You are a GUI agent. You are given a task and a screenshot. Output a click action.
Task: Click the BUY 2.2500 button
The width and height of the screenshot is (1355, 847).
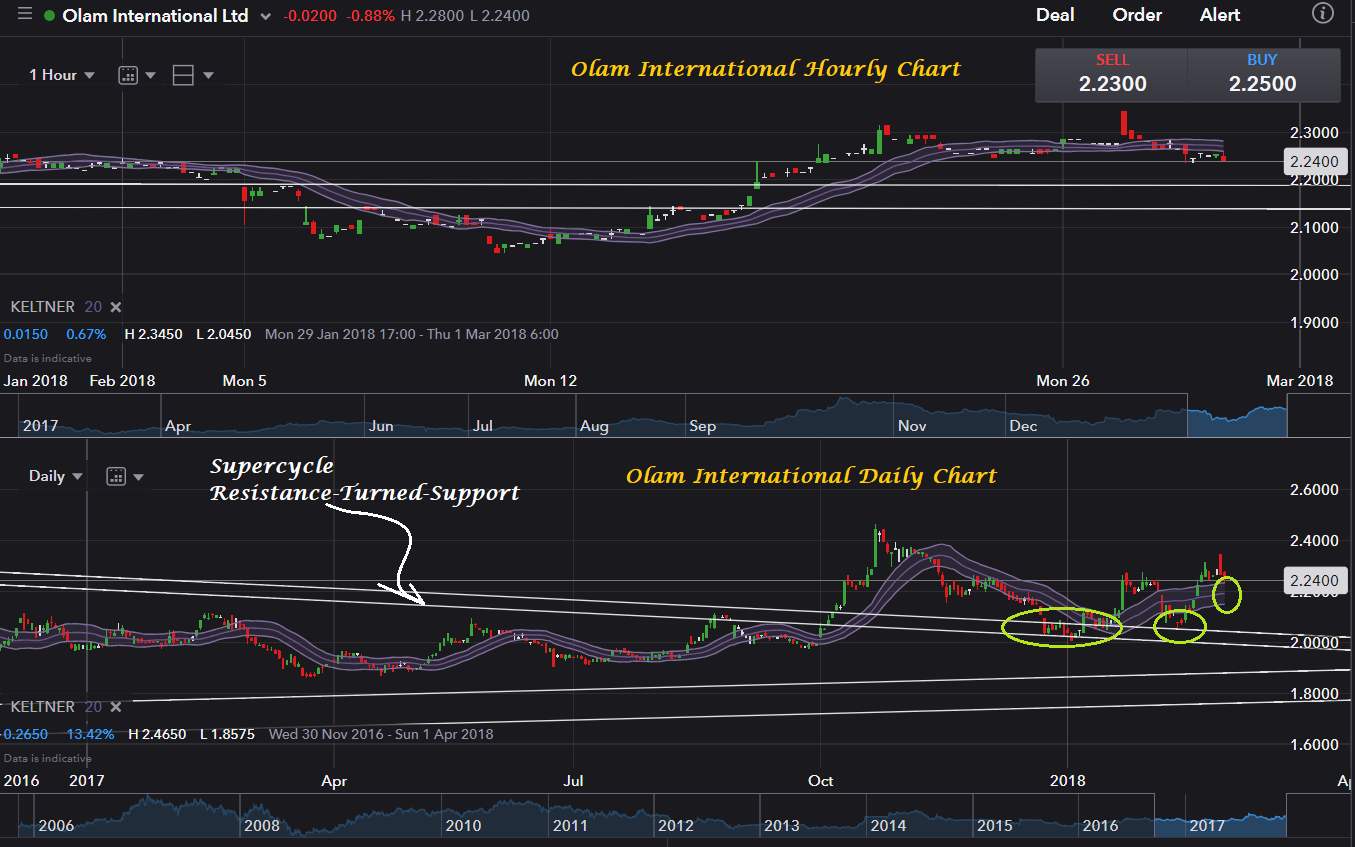[1263, 75]
